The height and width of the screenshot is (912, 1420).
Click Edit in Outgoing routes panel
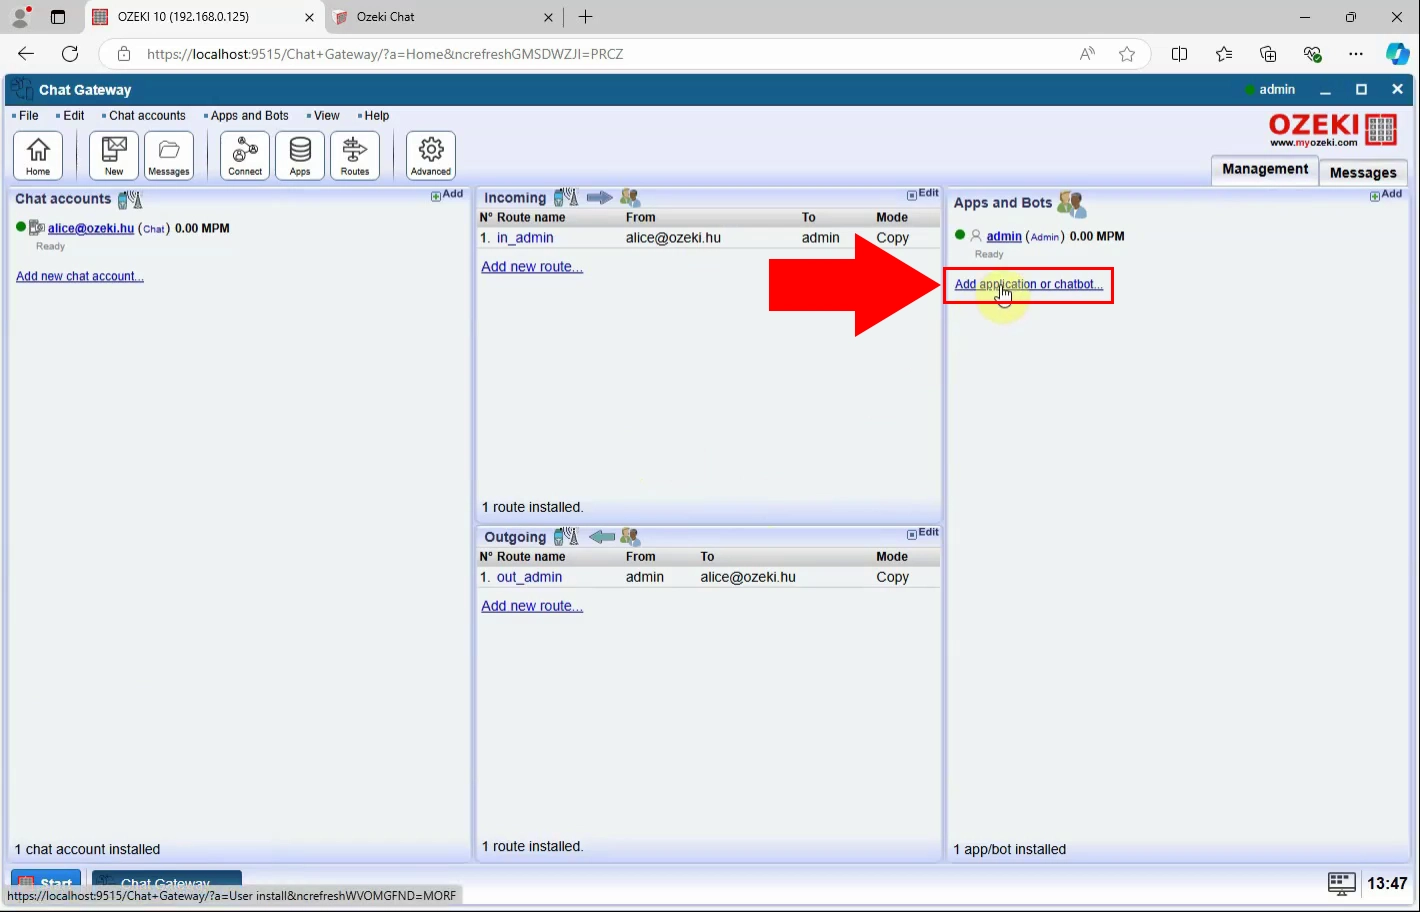[923, 533]
